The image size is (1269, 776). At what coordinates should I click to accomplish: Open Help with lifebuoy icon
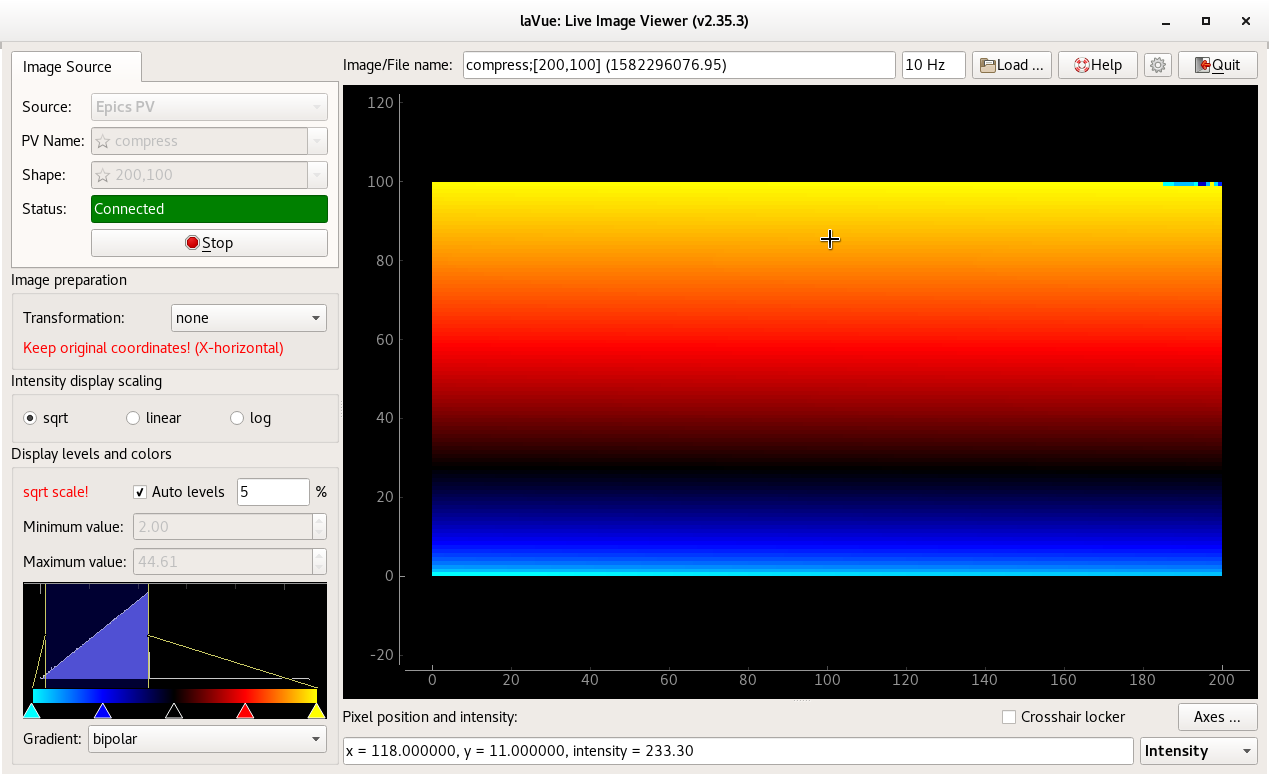tap(1097, 65)
